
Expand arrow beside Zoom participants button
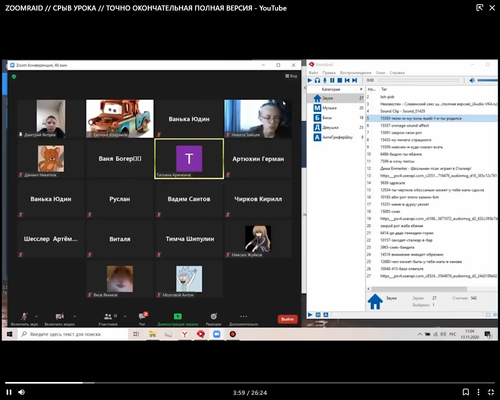coord(125,316)
